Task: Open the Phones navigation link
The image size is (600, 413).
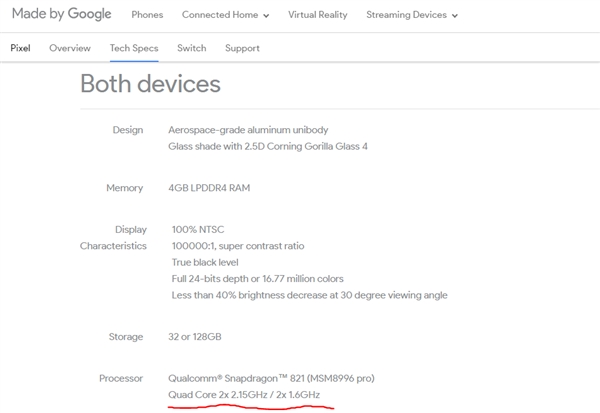Action: pos(148,15)
